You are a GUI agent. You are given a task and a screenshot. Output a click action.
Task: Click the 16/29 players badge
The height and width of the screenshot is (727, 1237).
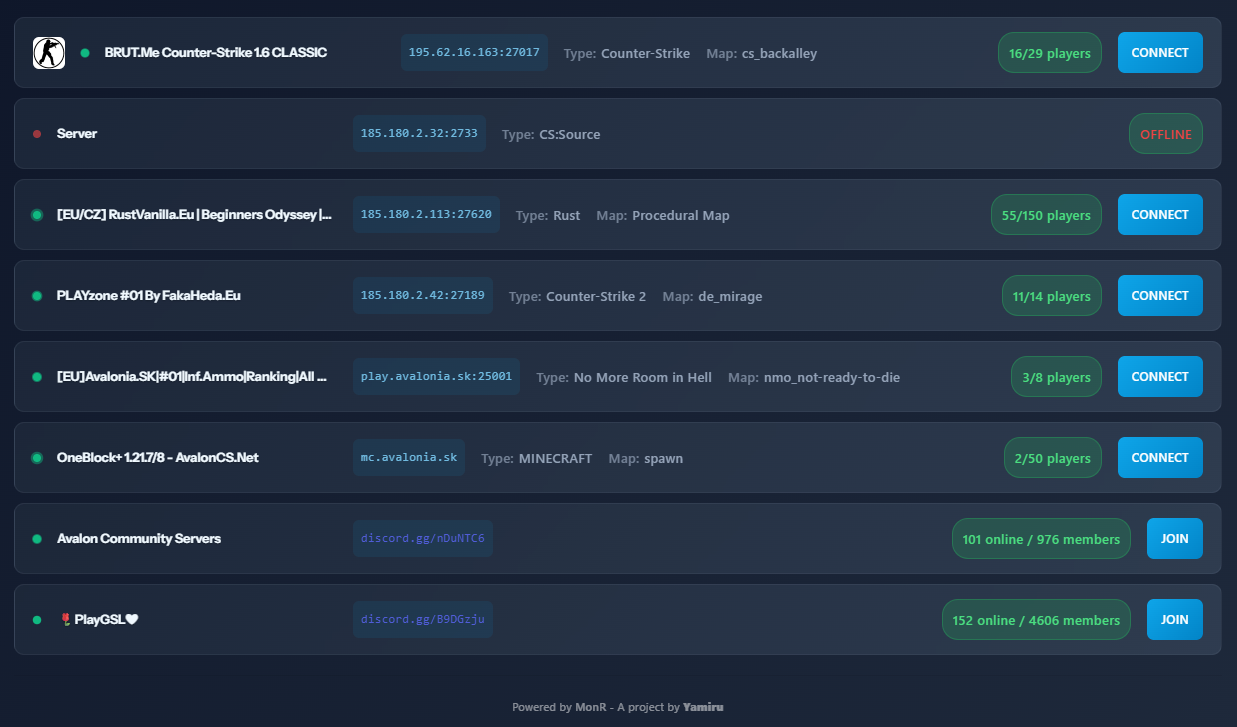[1050, 53]
